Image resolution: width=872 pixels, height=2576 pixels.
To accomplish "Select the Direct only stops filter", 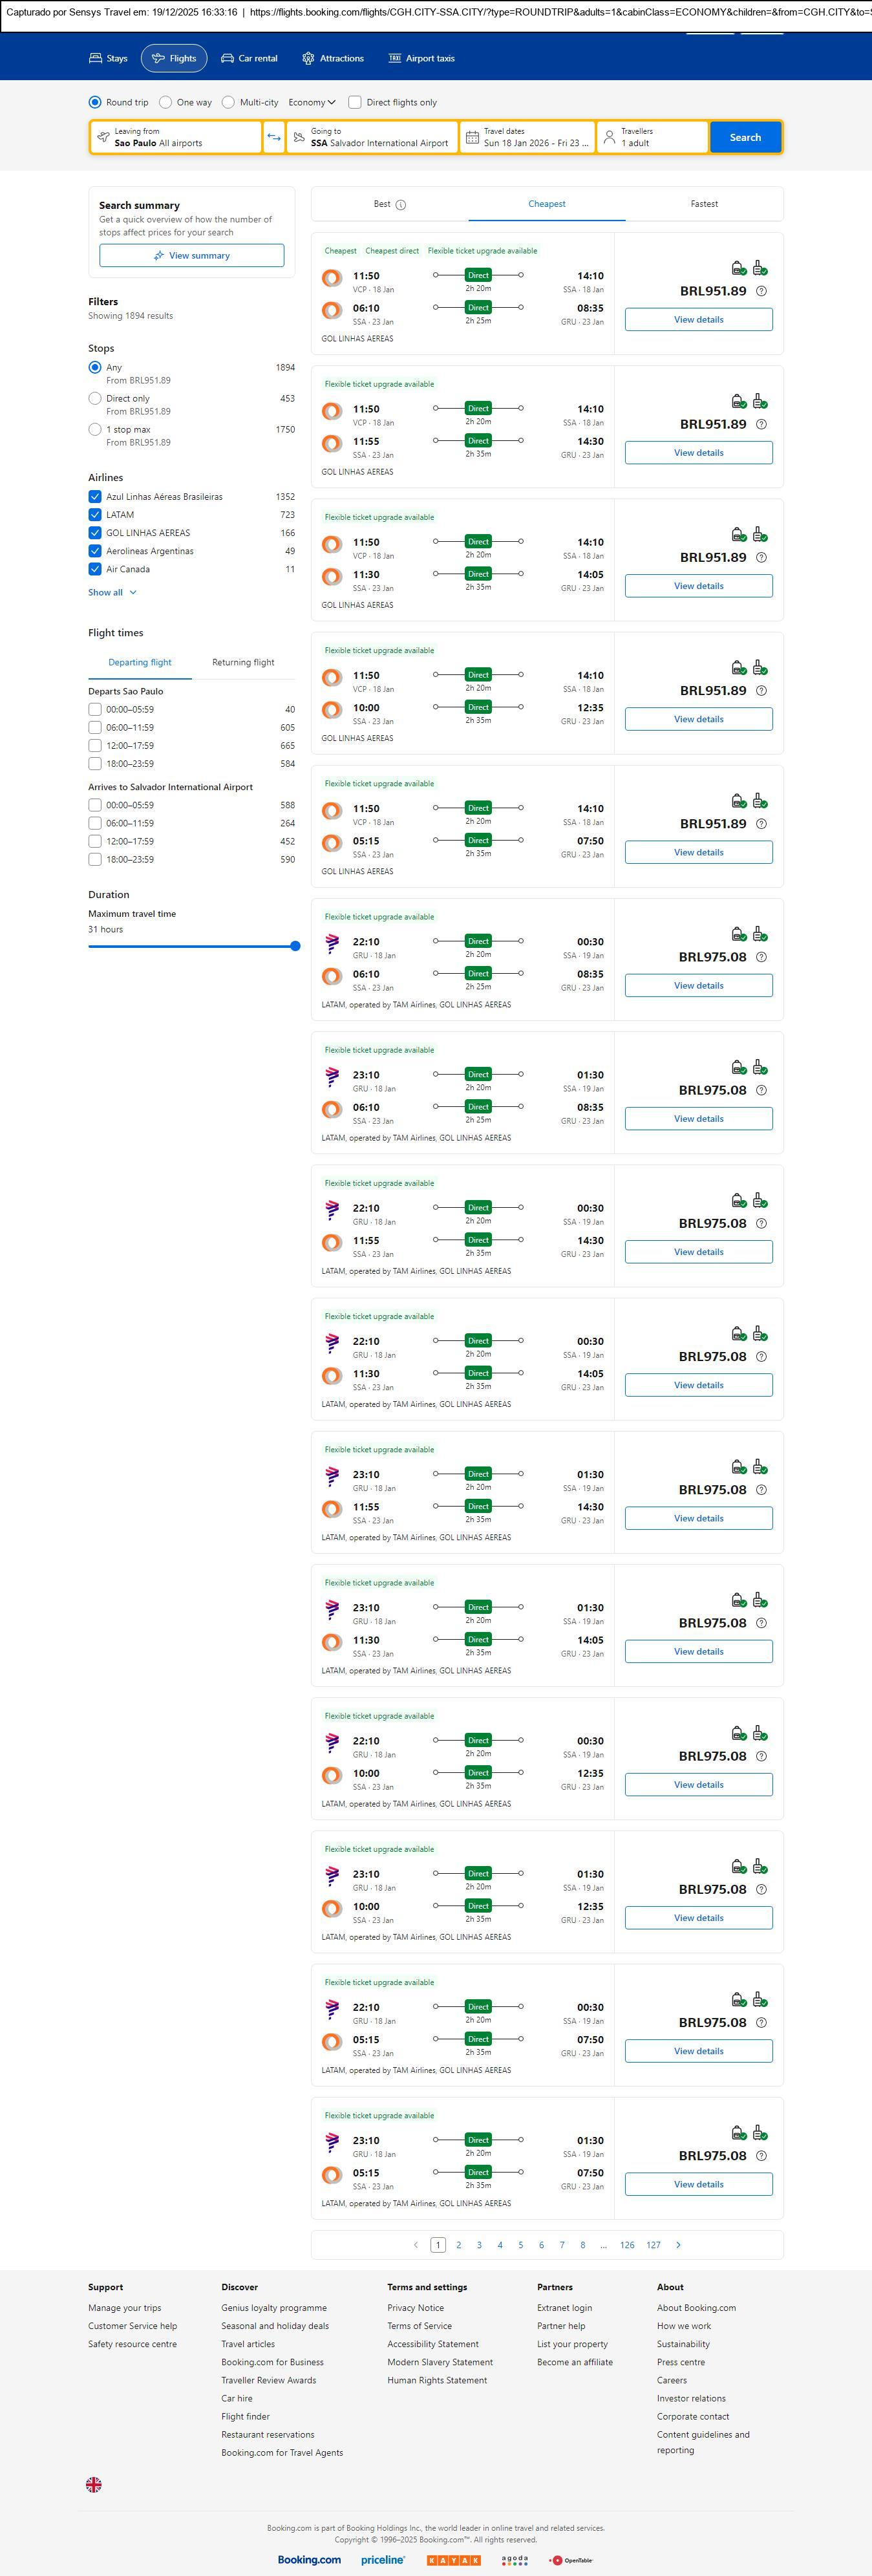I will pos(95,398).
